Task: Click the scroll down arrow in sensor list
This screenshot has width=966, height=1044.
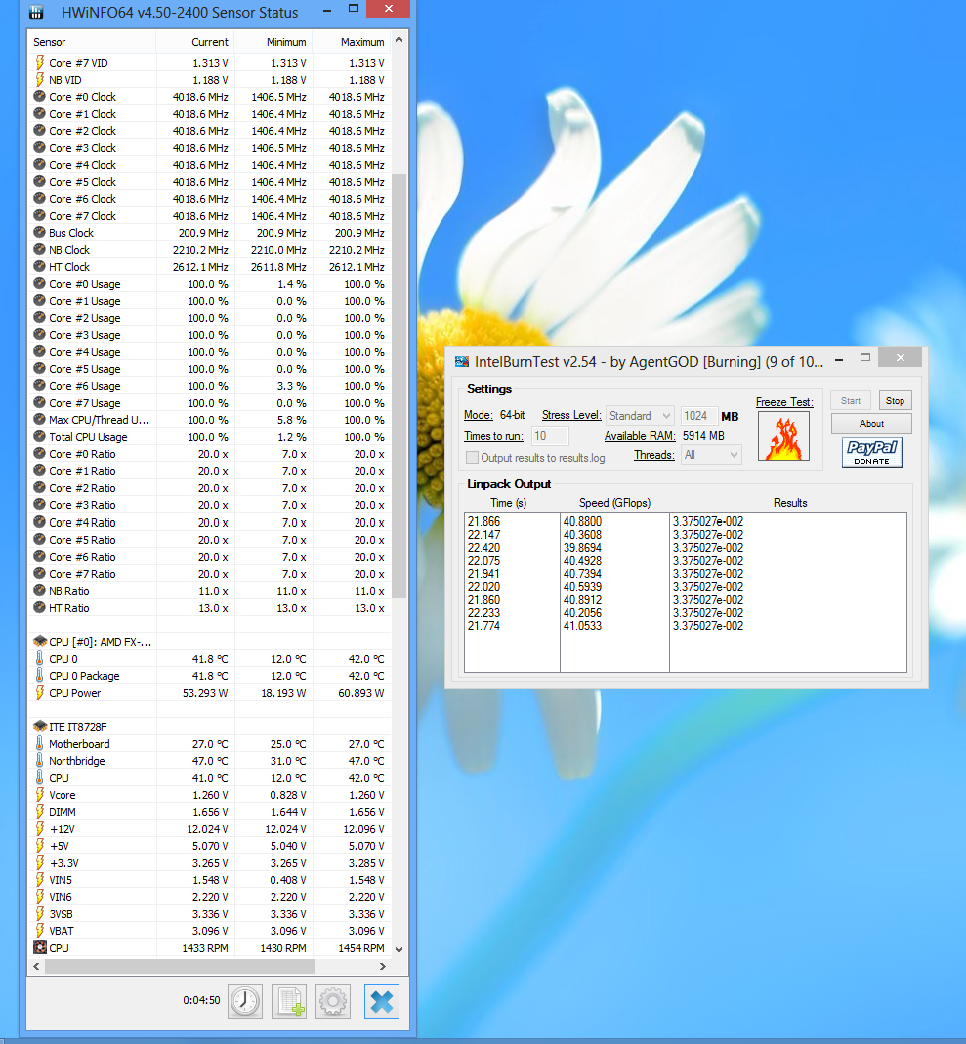Action: 399,949
